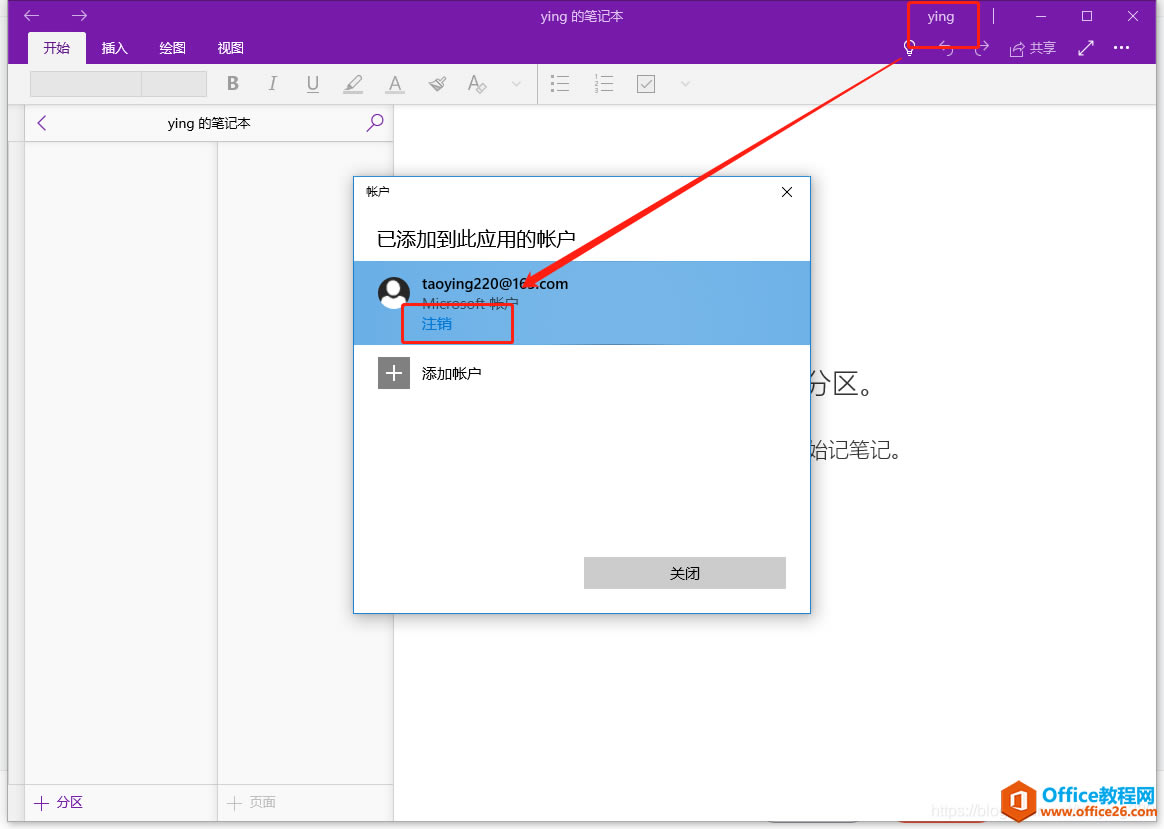Viewport: 1164px width, 829px height.
Task: Toggle numbered list formatting
Action: [x=603, y=84]
